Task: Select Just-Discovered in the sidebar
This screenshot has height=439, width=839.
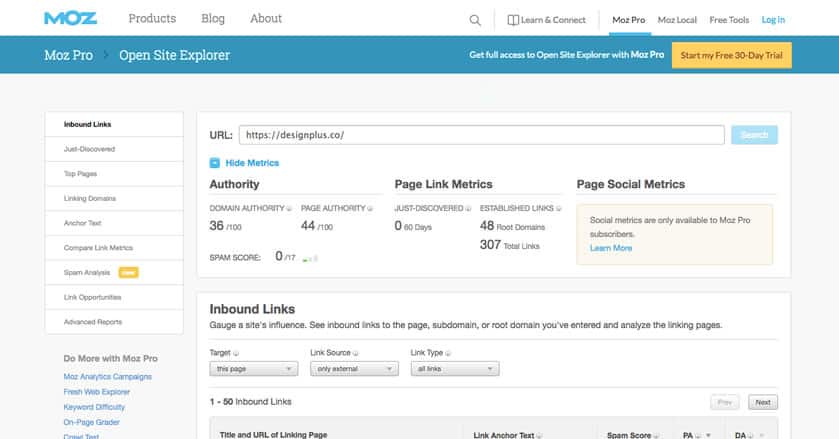Action: (x=114, y=149)
